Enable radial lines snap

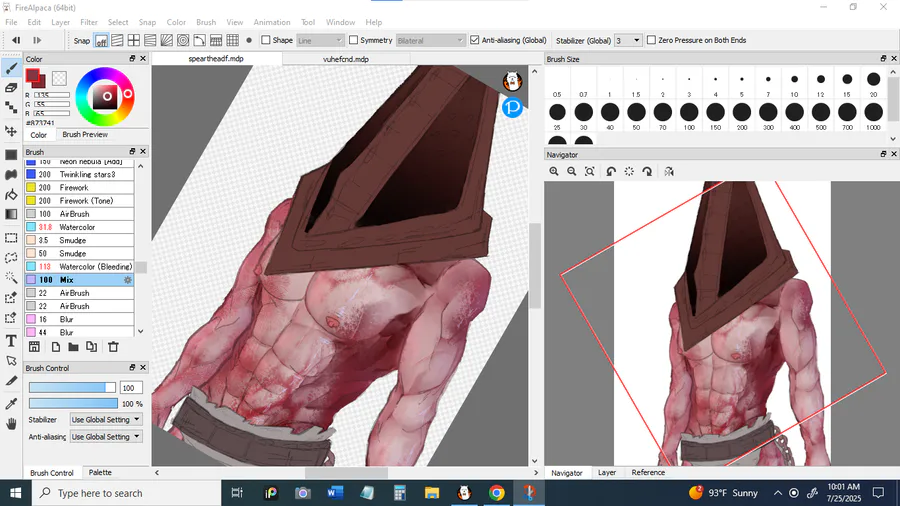point(166,41)
